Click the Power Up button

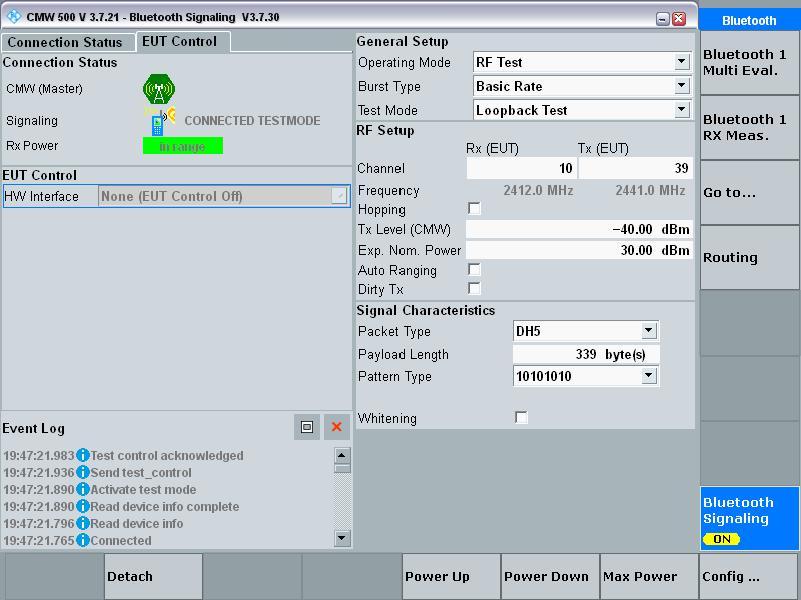(x=451, y=576)
